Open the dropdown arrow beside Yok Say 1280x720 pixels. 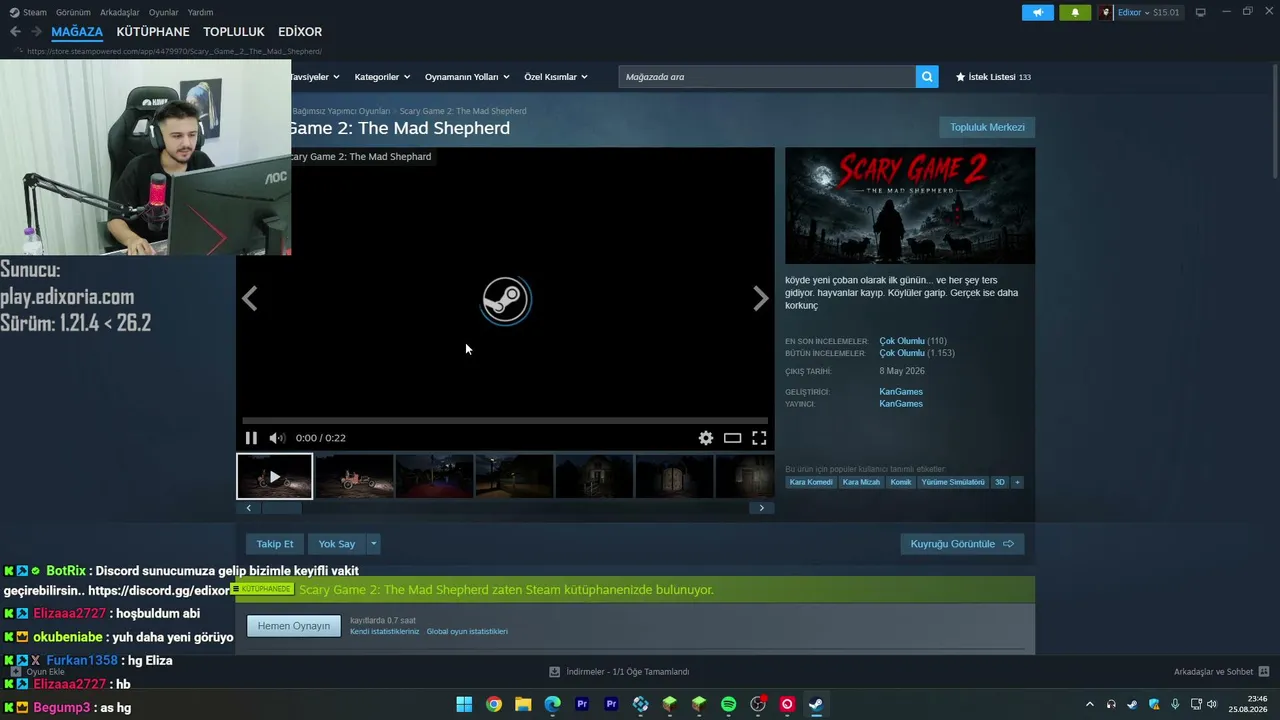[x=373, y=544]
